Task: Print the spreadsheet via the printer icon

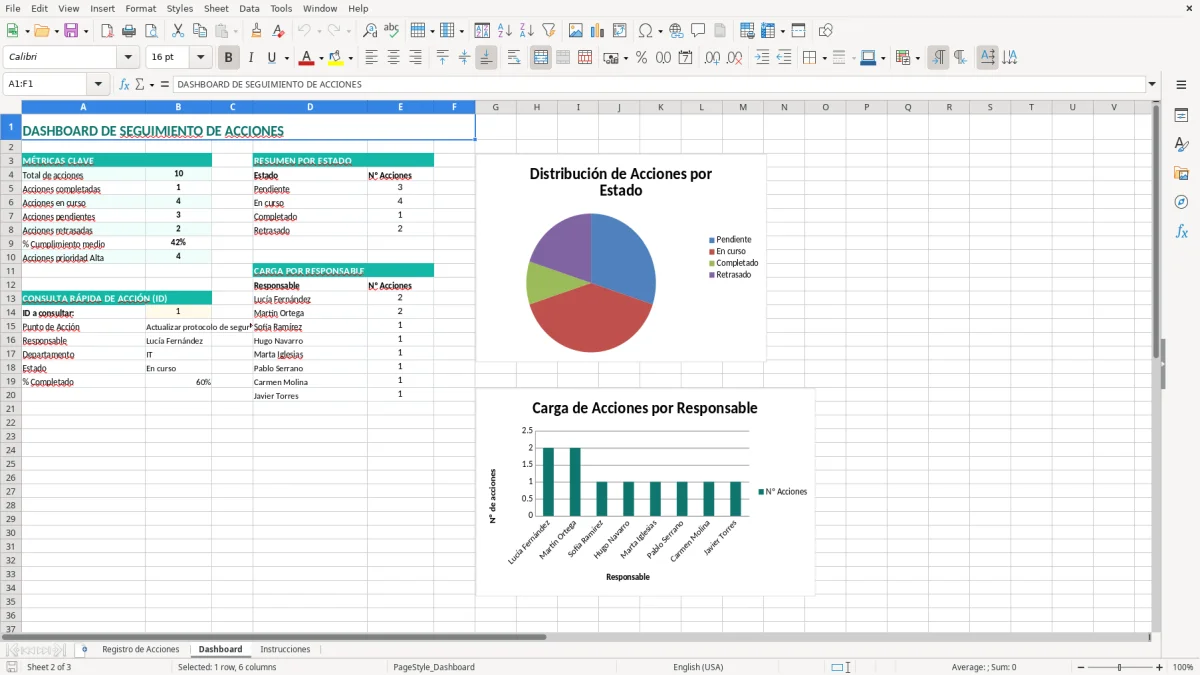Action: pyautogui.click(x=129, y=31)
